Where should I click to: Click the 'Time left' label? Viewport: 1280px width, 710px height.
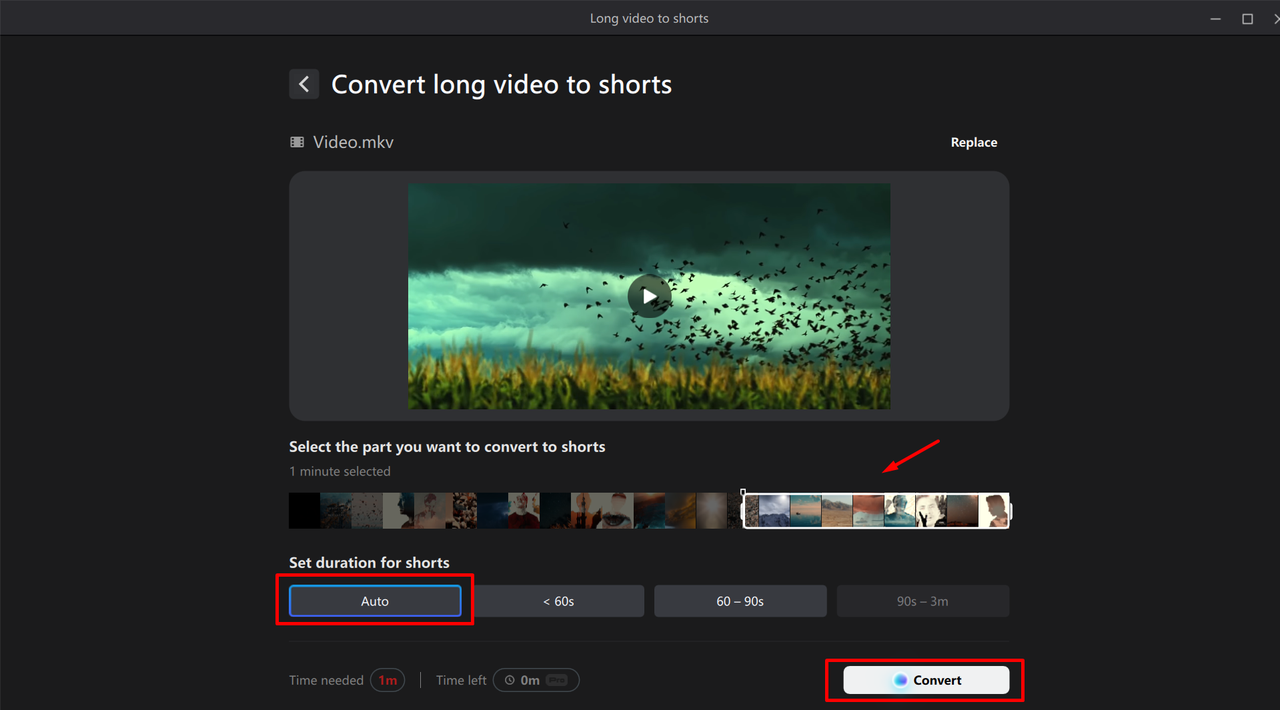coord(461,680)
